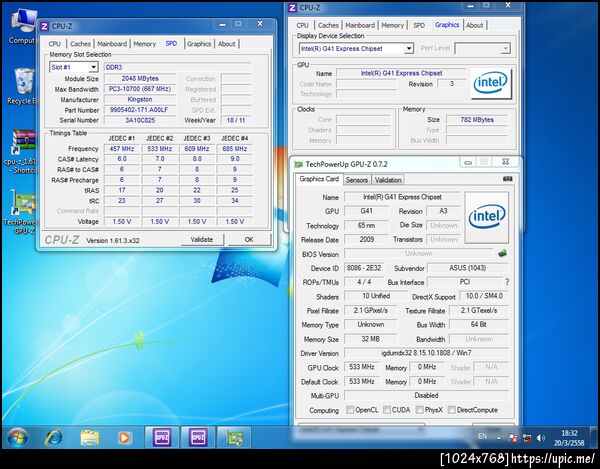Click the Module Size value 2048 MBytes
This screenshot has height=469, width=600.
pos(140,78)
